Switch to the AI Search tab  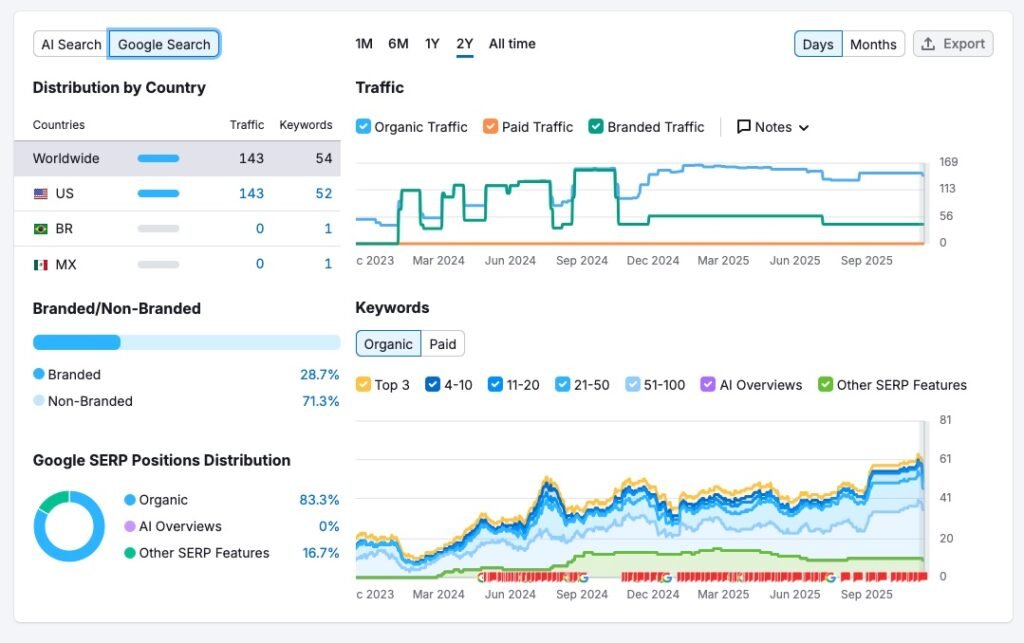(x=71, y=44)
